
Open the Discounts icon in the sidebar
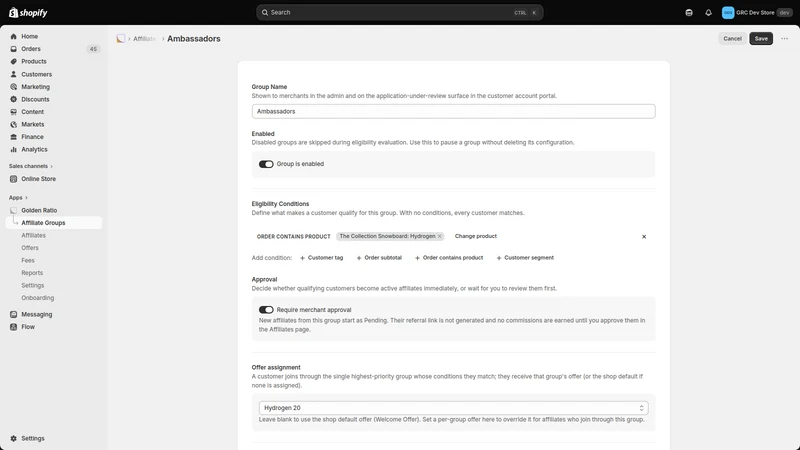click(x=13, y=99)
